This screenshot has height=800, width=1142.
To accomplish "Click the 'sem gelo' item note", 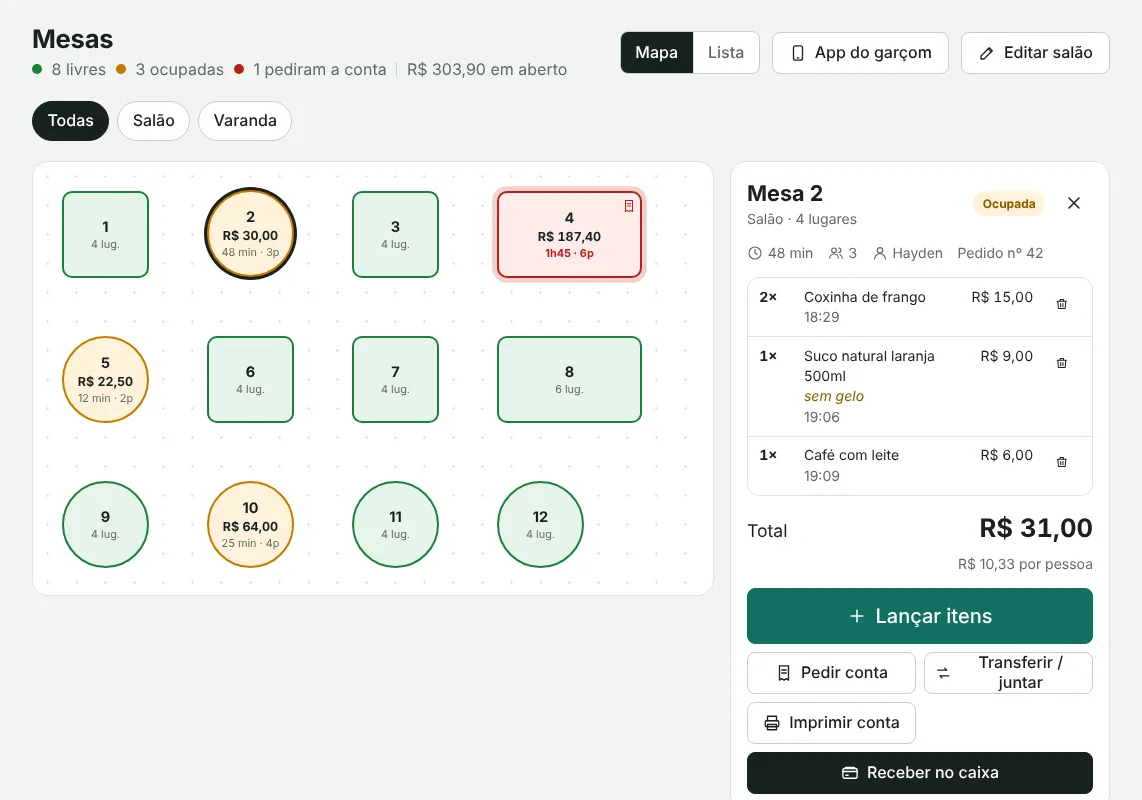I will 834,396.
